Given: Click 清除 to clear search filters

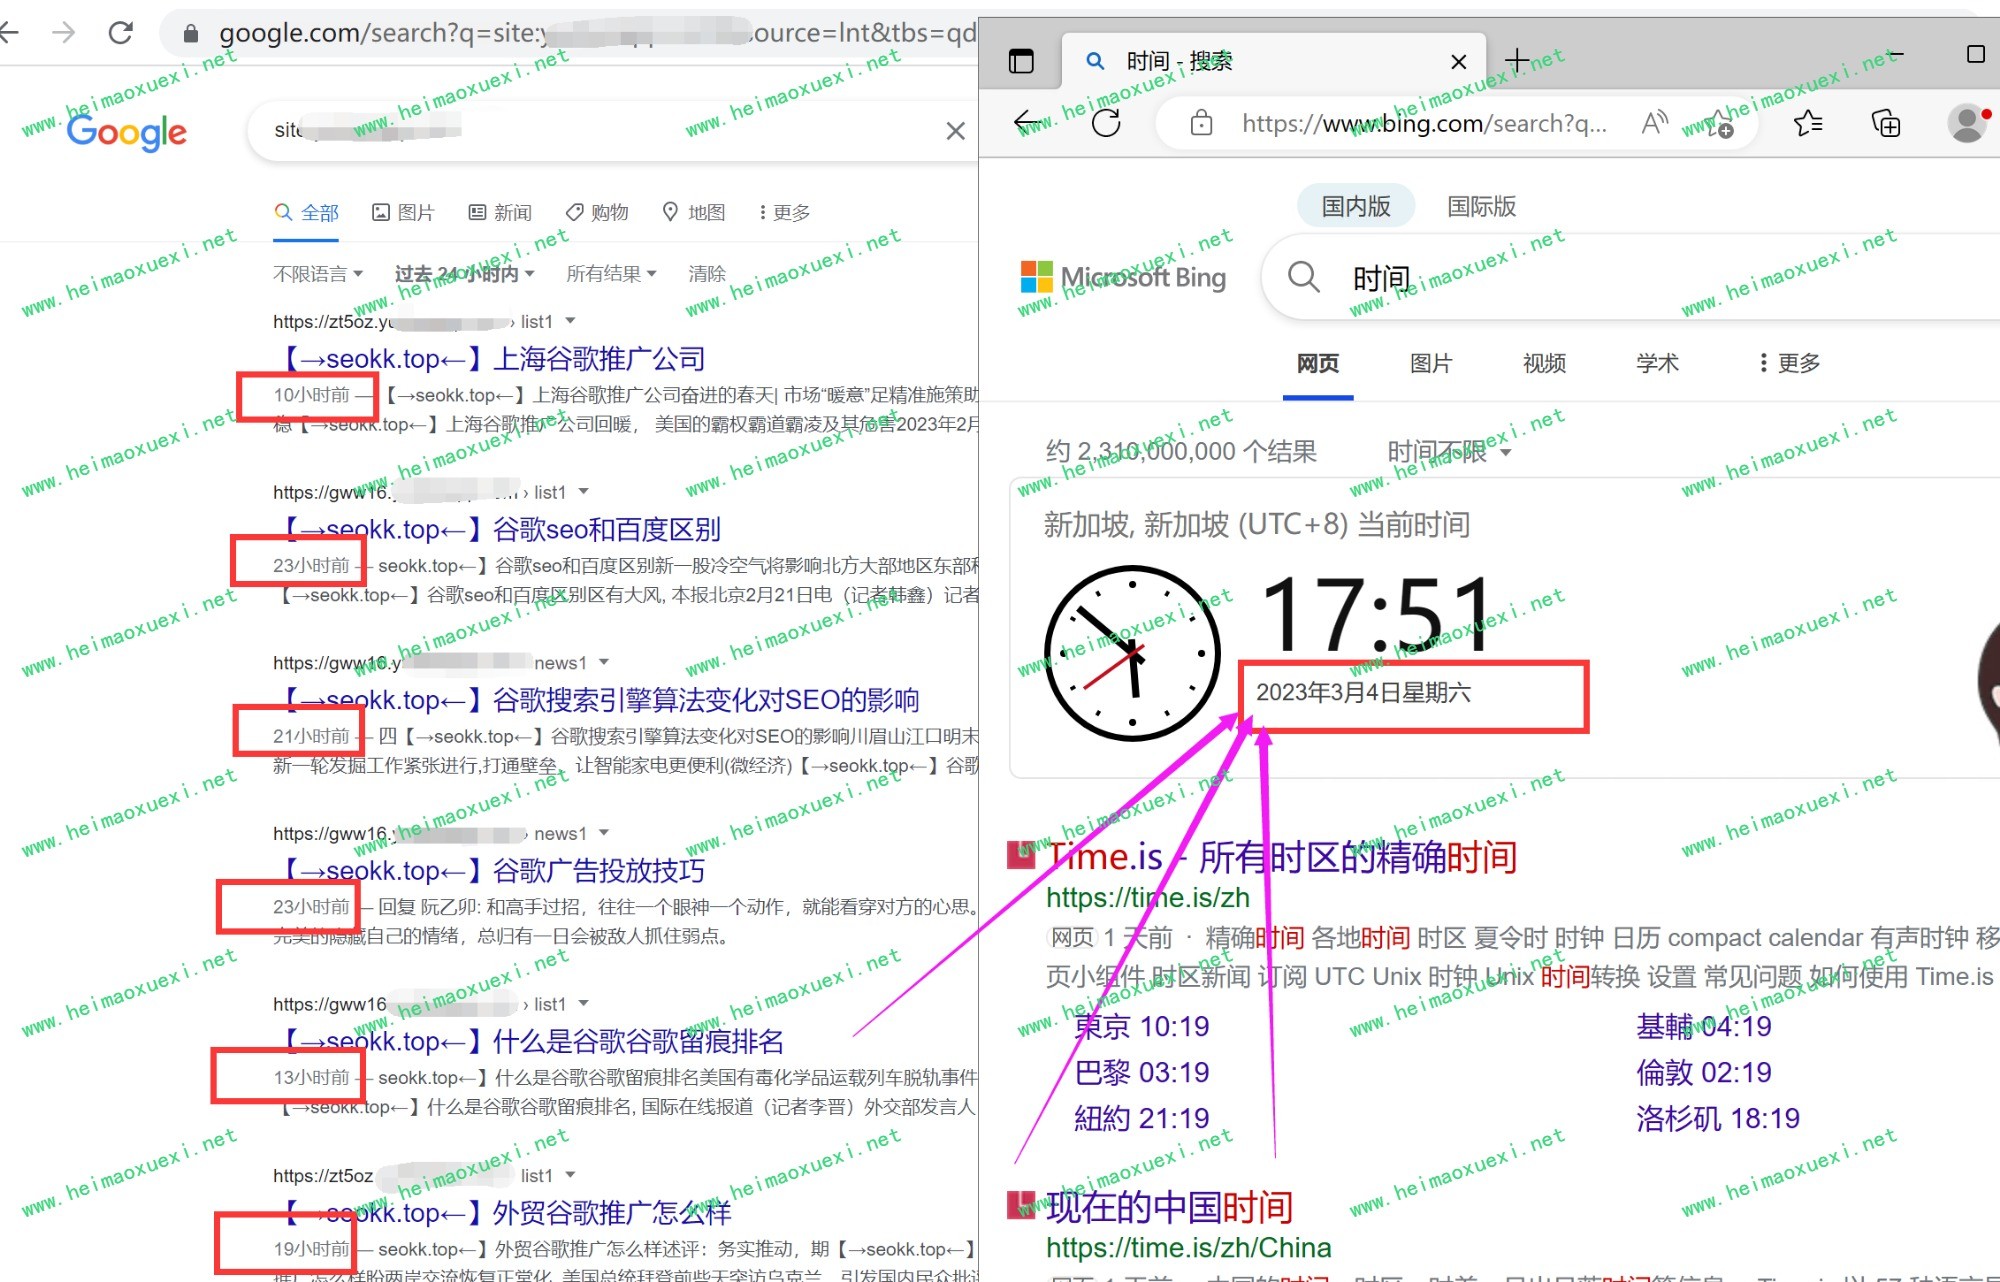Looking at the screenshot, I should 706,274.
